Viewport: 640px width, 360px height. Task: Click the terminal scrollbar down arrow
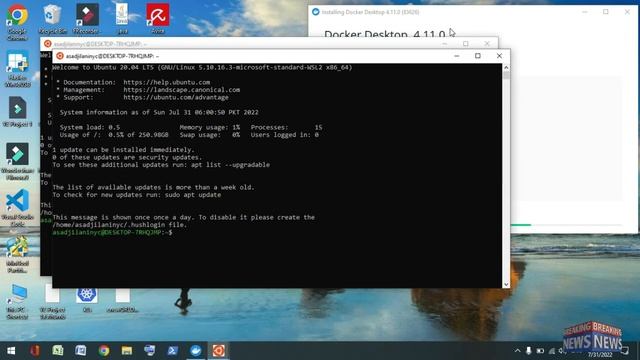(506, 284)
